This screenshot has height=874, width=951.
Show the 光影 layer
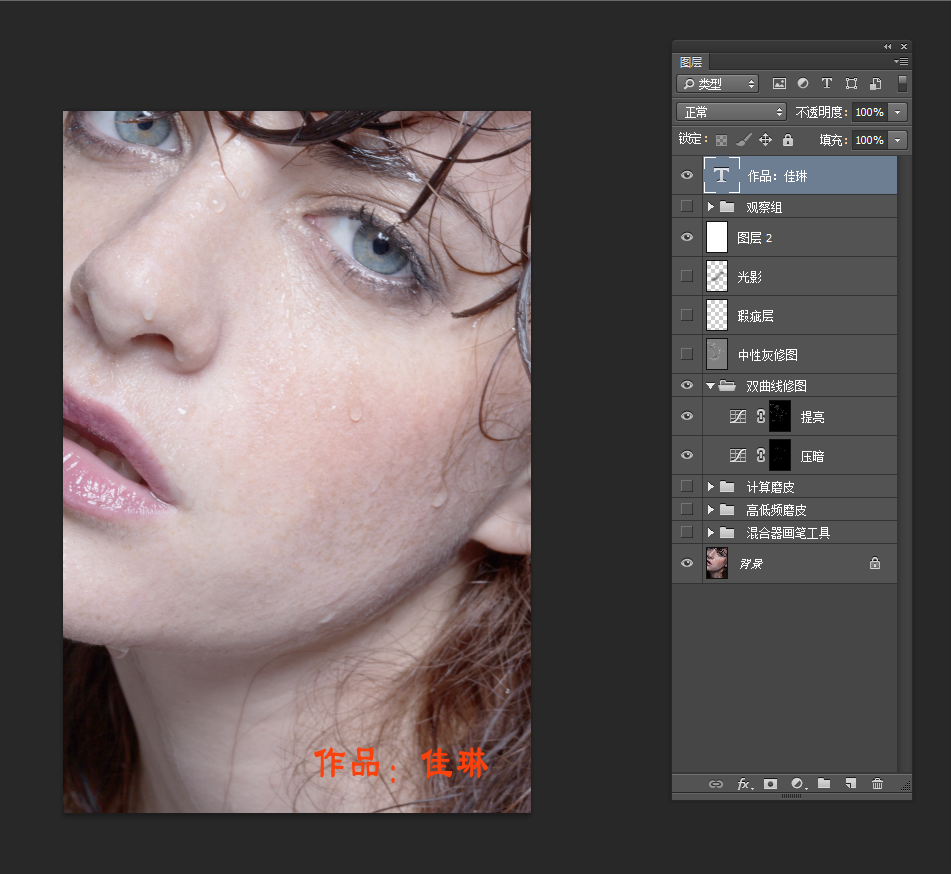pyautogui.click(x=686, y=276)
